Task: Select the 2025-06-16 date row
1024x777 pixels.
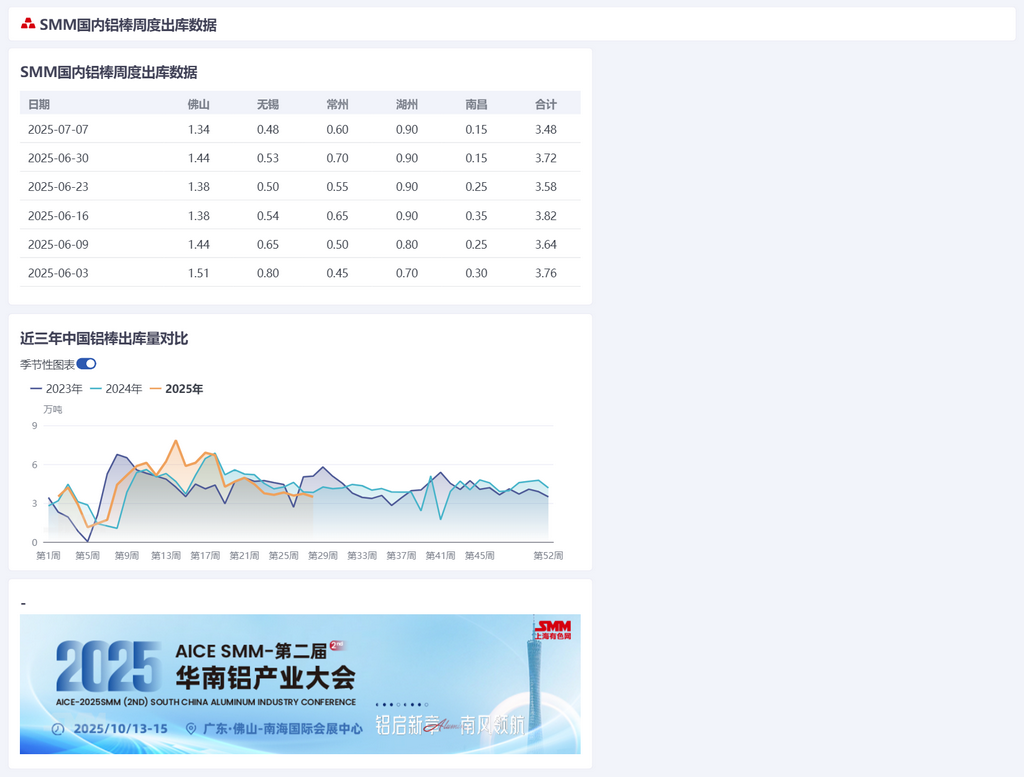Action: coord(300,215)
